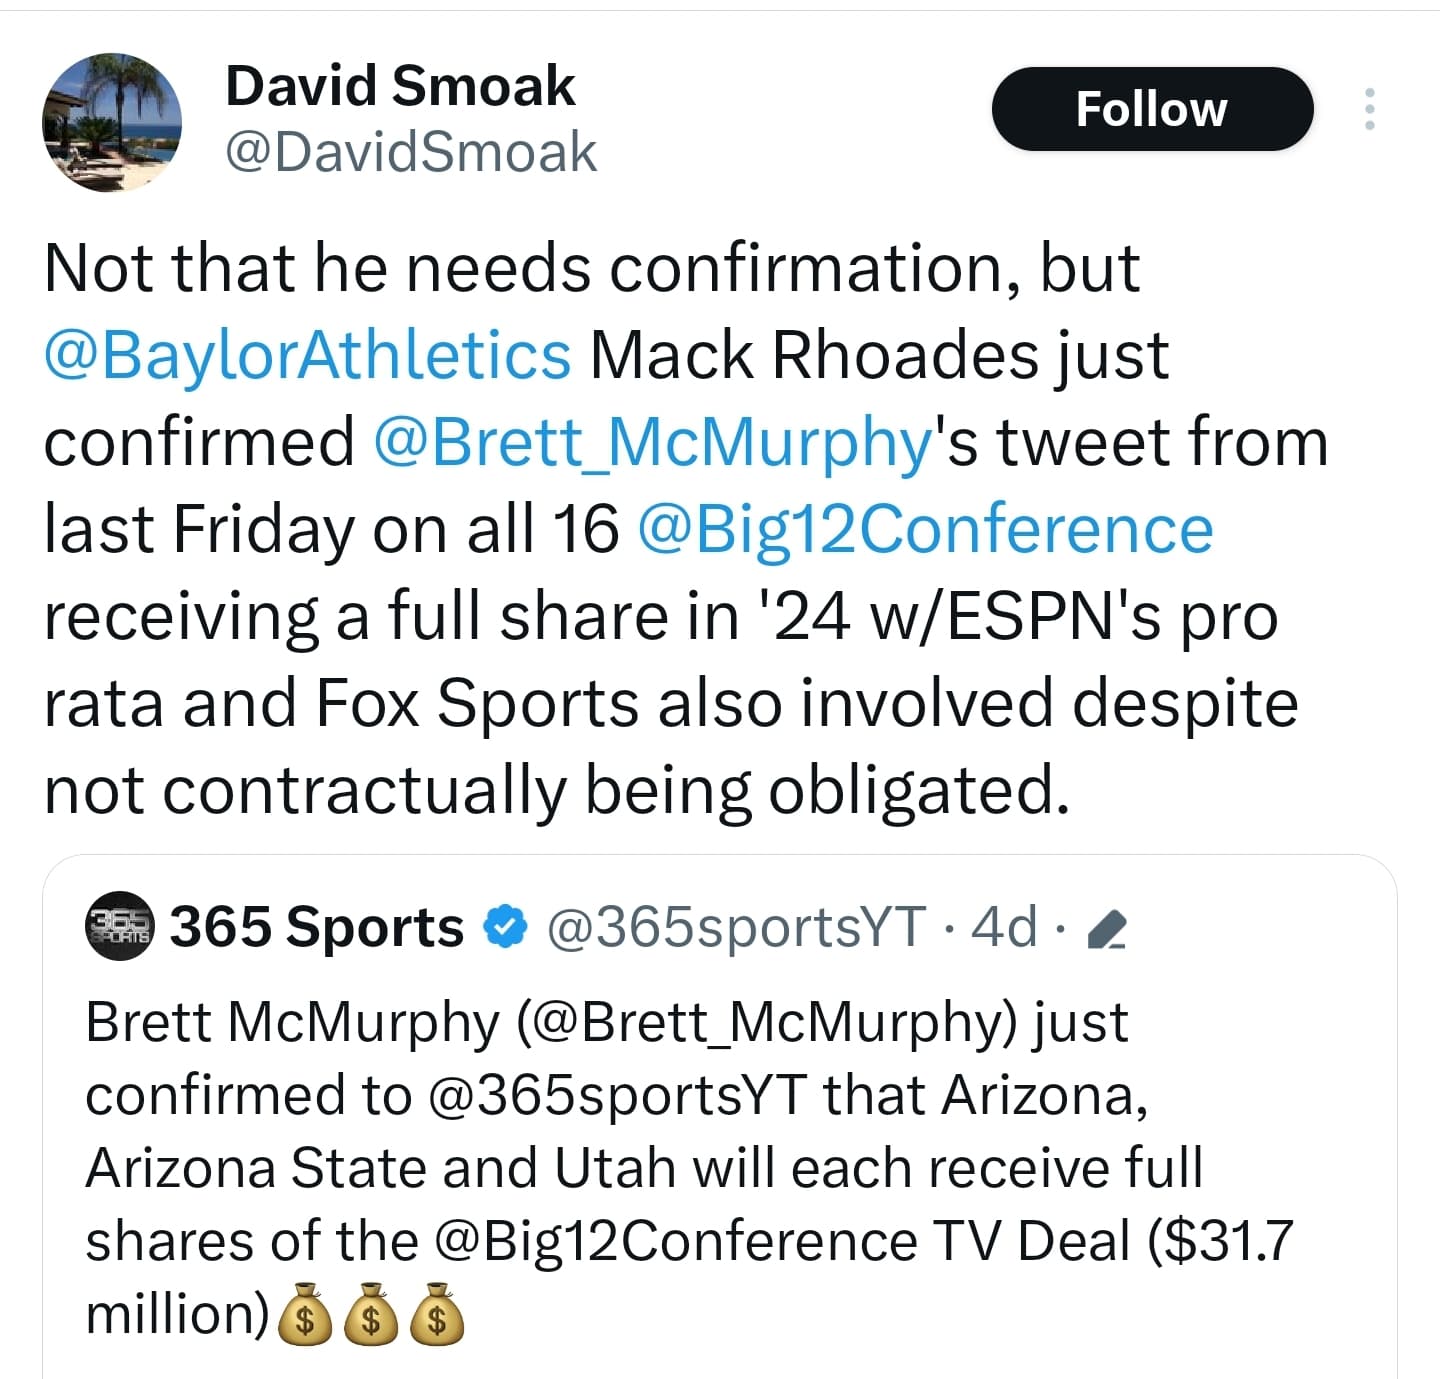Click the second money bag emoji
1440x1379 pixels.
point(370,1313)
